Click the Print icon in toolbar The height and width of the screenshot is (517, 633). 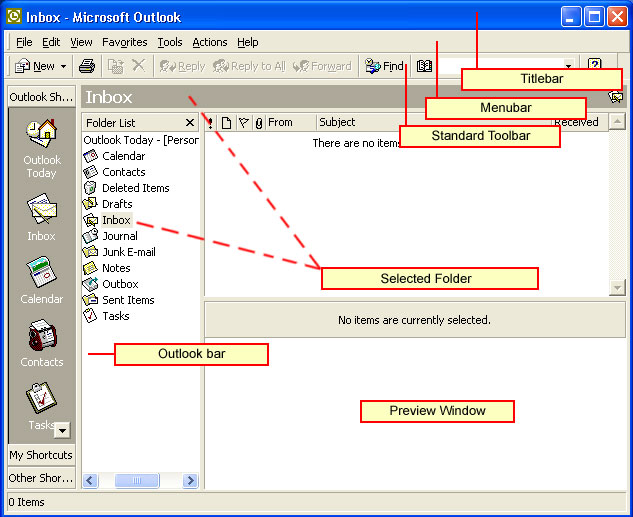[87, 66]
